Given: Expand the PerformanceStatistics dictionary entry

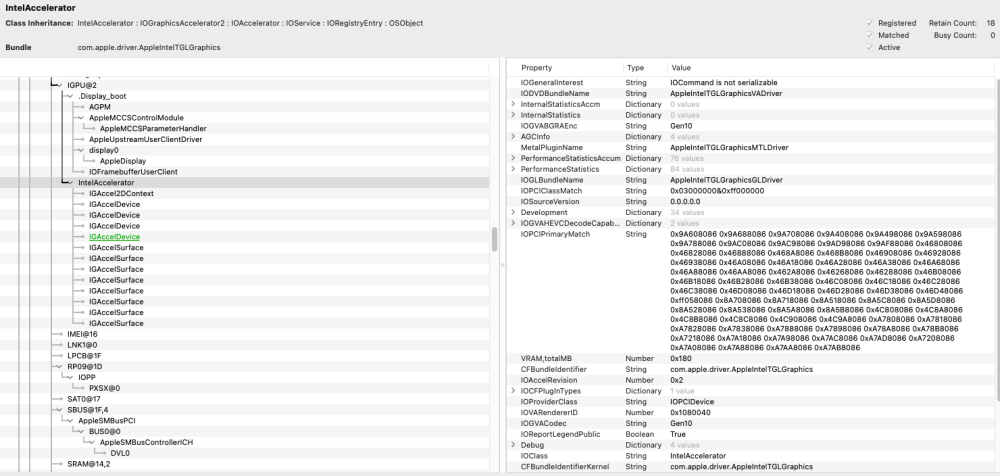Looking at the screenshot, I should (513, 169).
